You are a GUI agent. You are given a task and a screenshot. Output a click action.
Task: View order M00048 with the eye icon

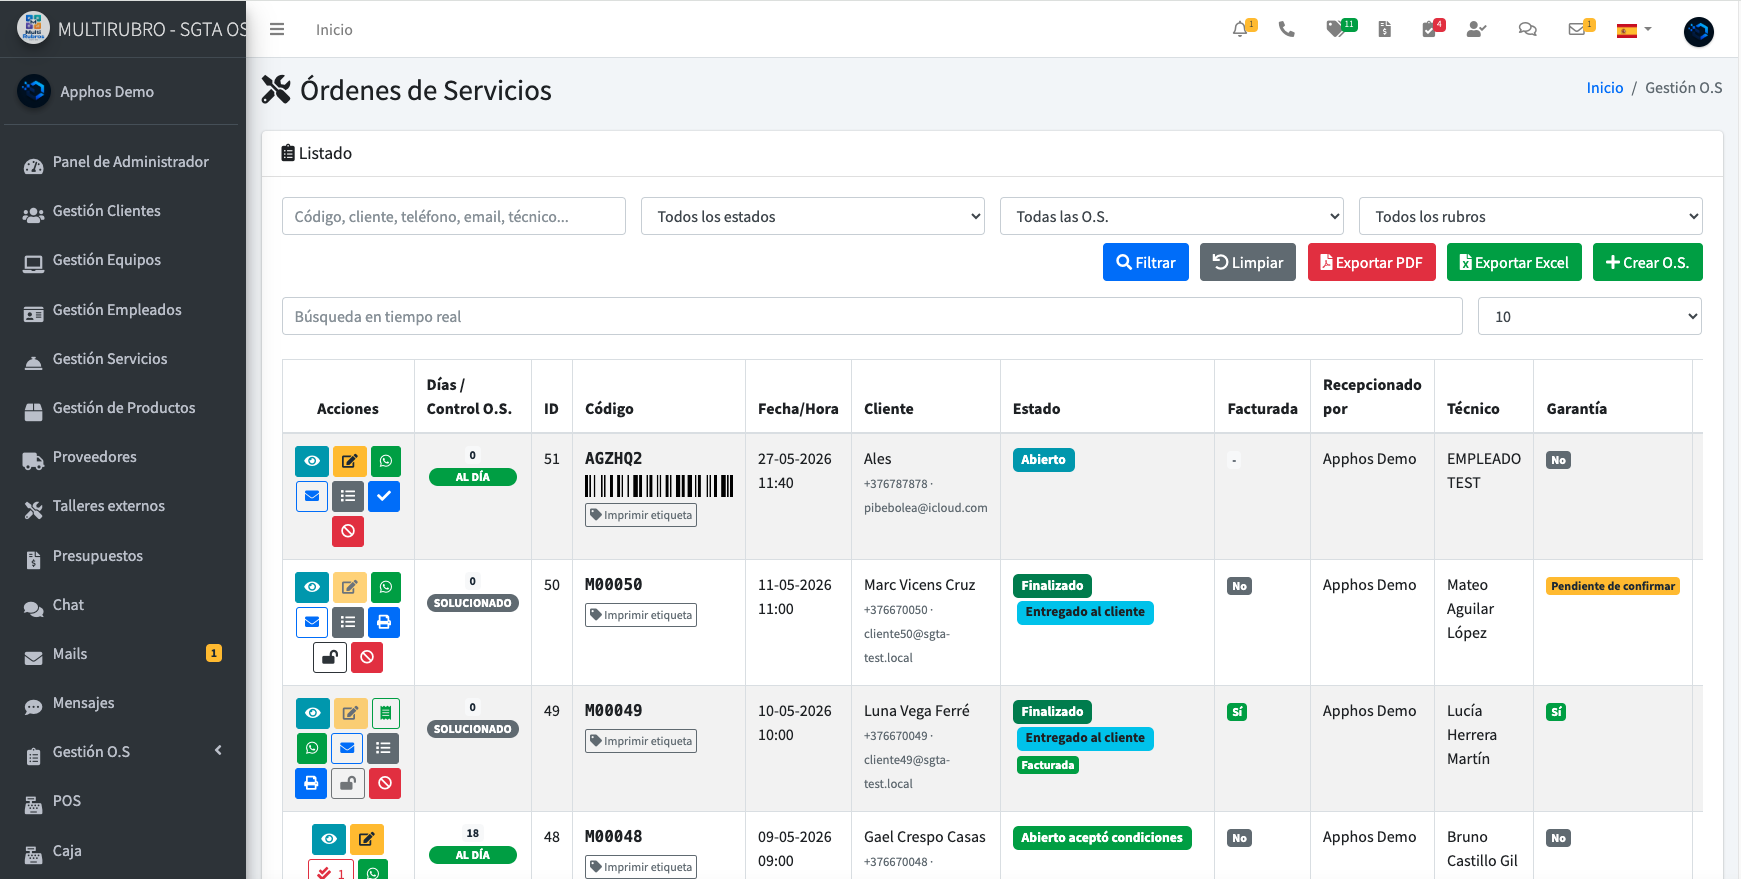tap(329, 839)
